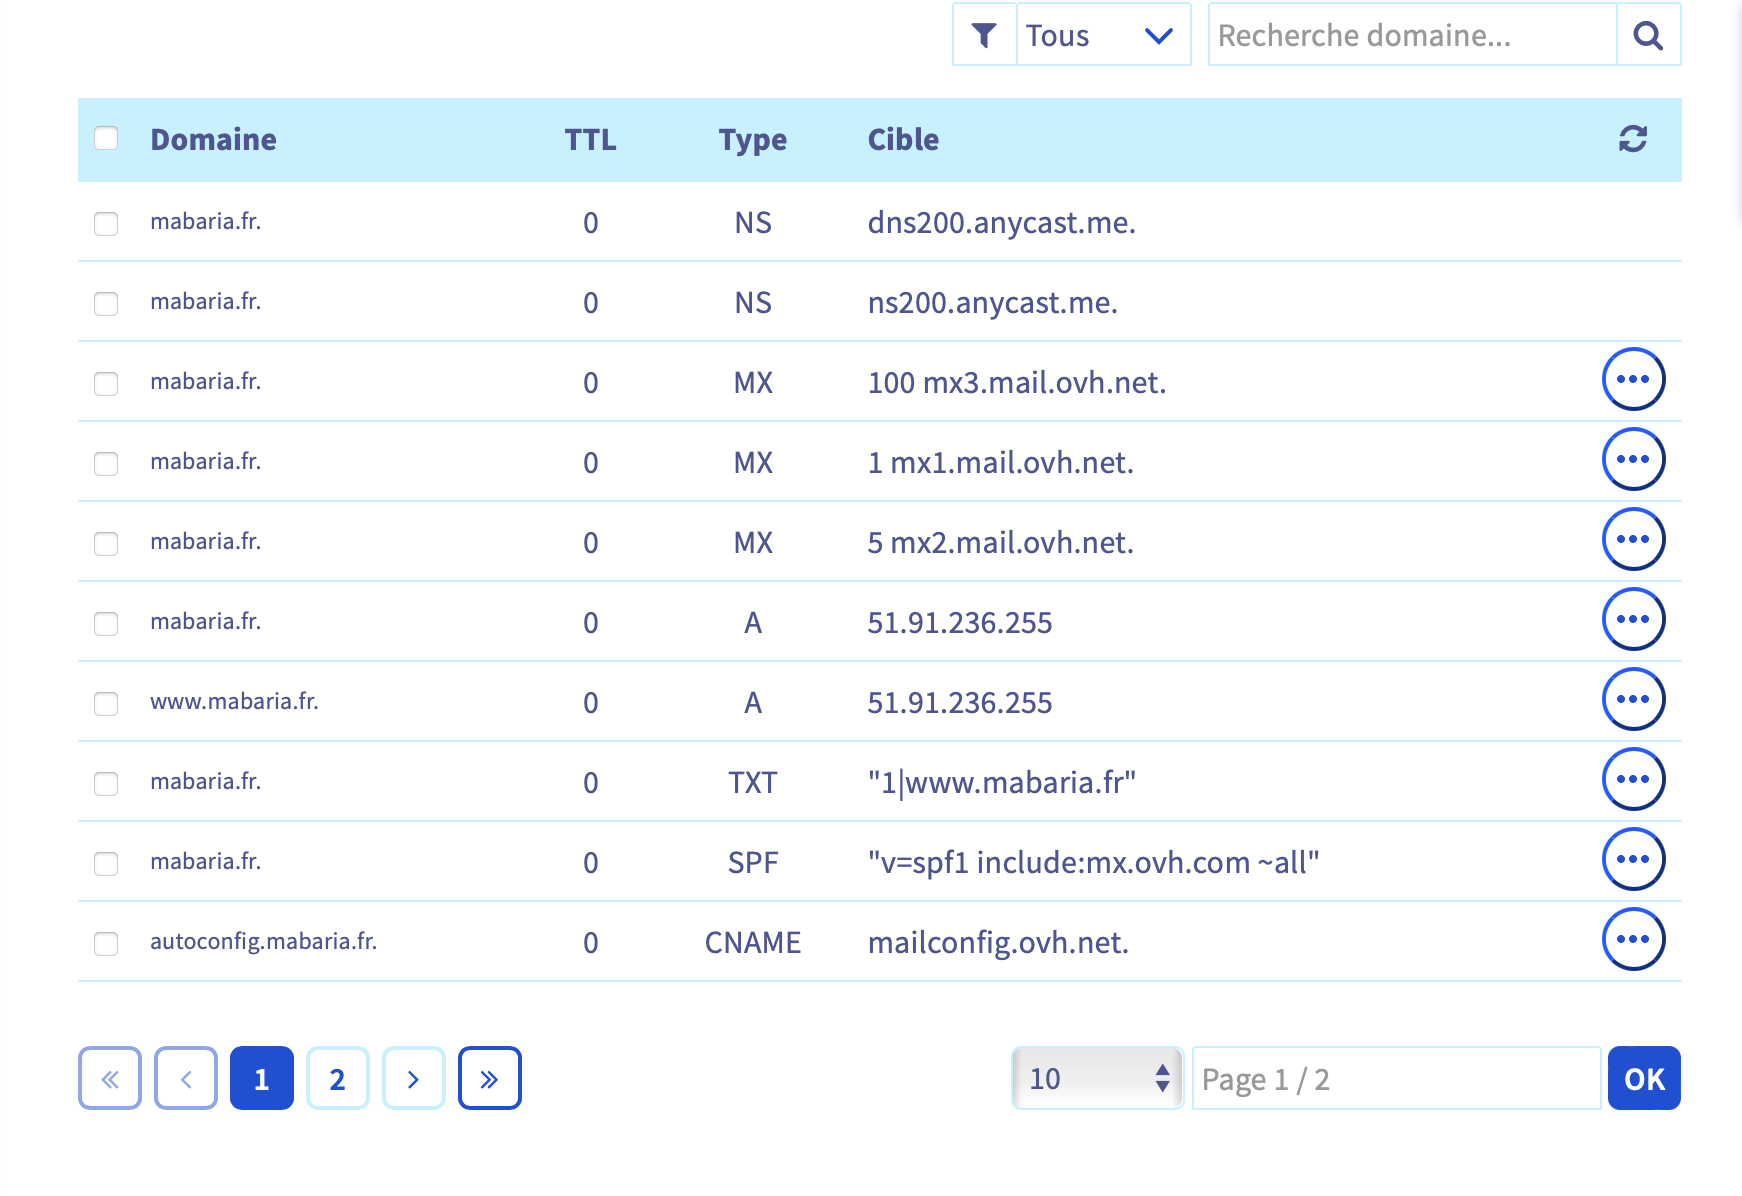
Task: Open actions menu for mx1.mail.ovh.net record
Action: [x=1632, y=460]
